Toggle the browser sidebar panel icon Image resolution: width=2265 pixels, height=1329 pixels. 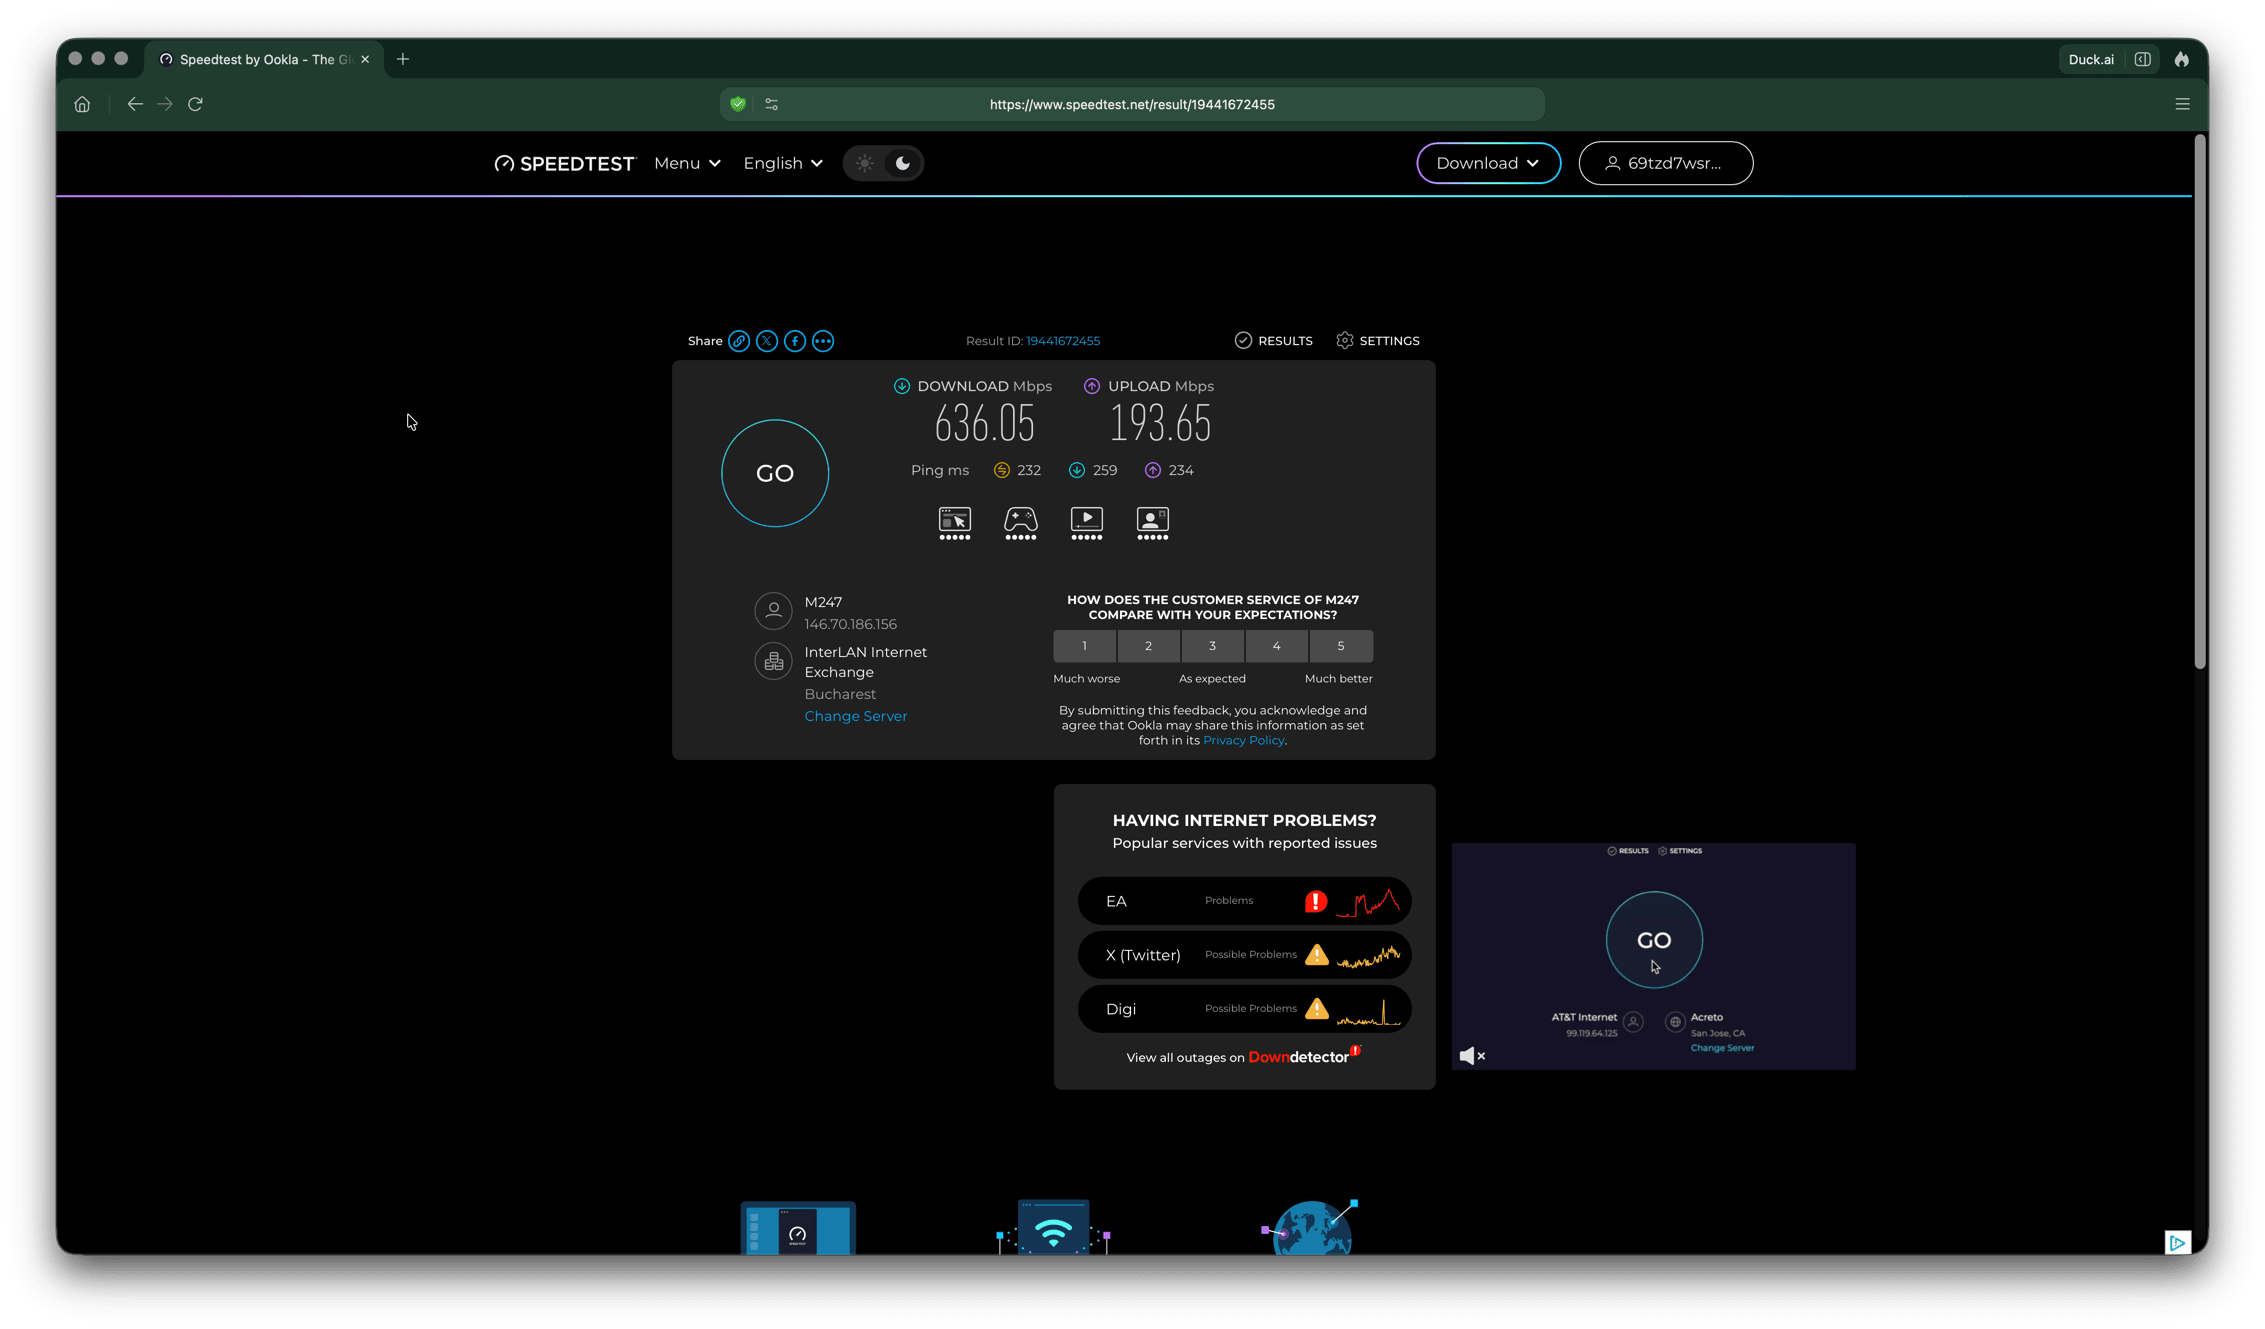2143,59
